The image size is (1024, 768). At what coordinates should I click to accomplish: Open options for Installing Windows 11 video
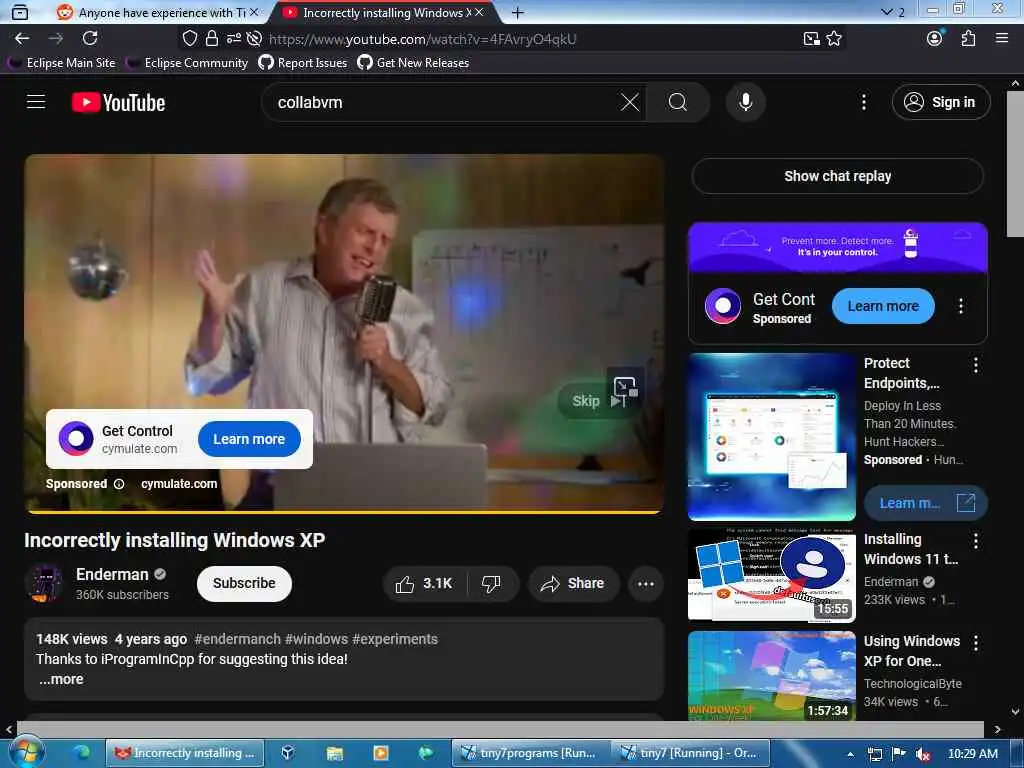point(976,540)
